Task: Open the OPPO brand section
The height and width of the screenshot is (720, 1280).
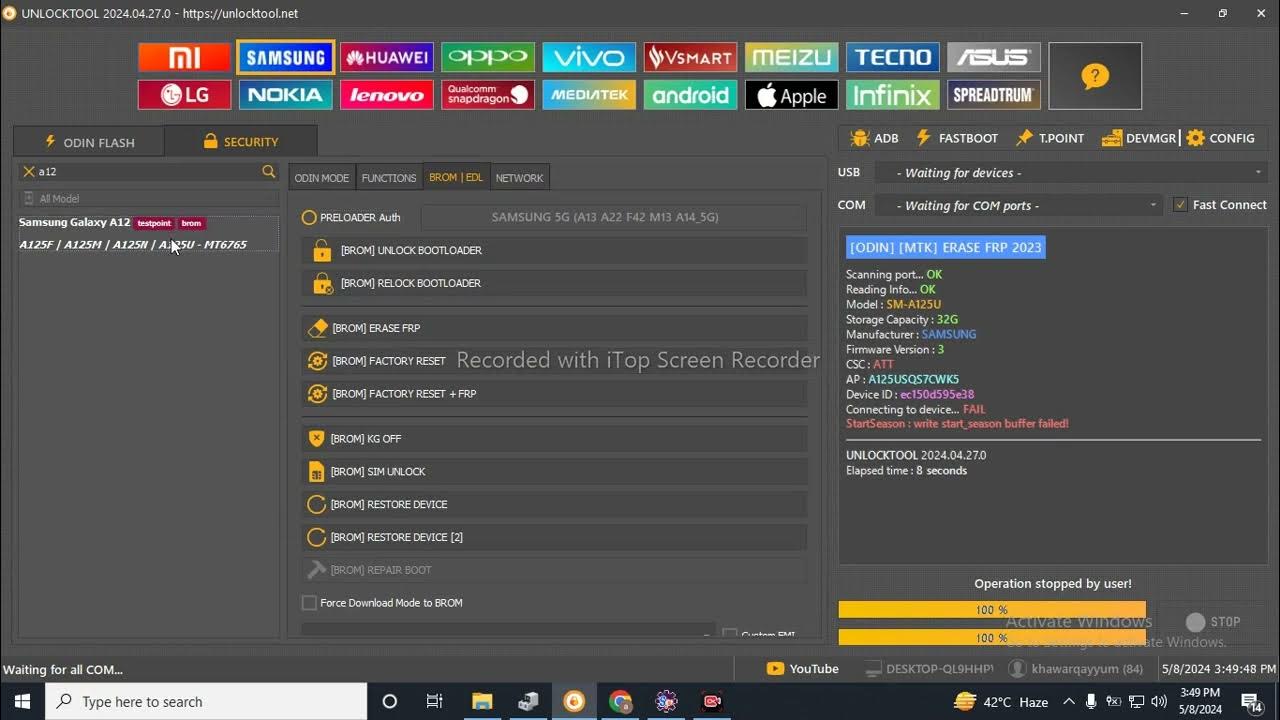Action: (x=488, y=57)
